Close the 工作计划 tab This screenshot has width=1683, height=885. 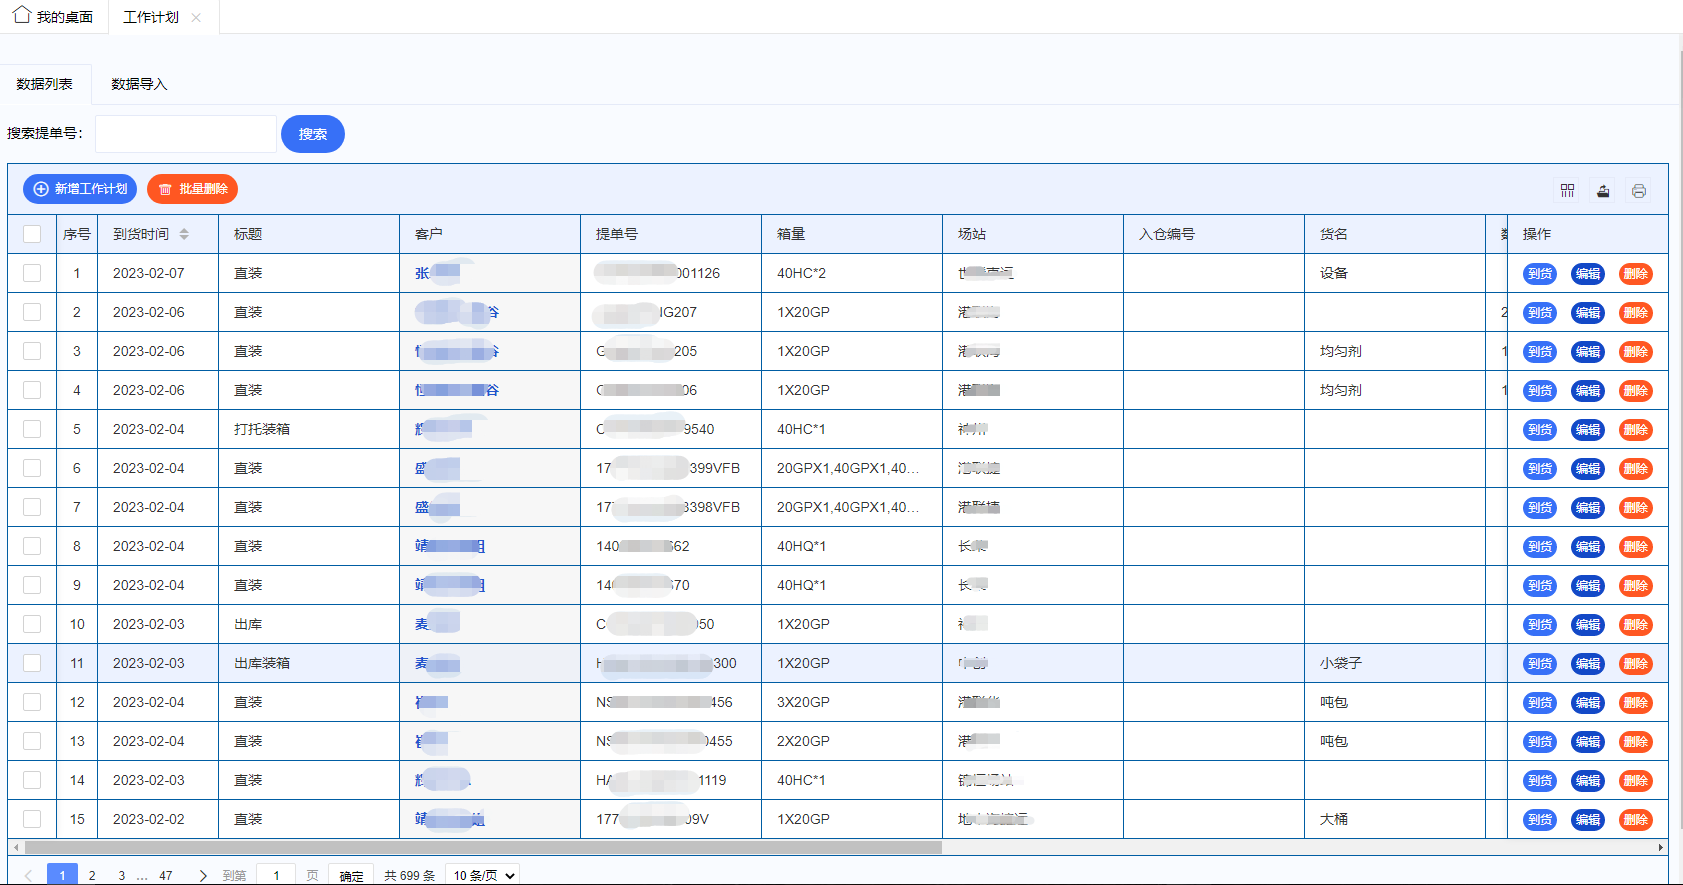(196, 18)
